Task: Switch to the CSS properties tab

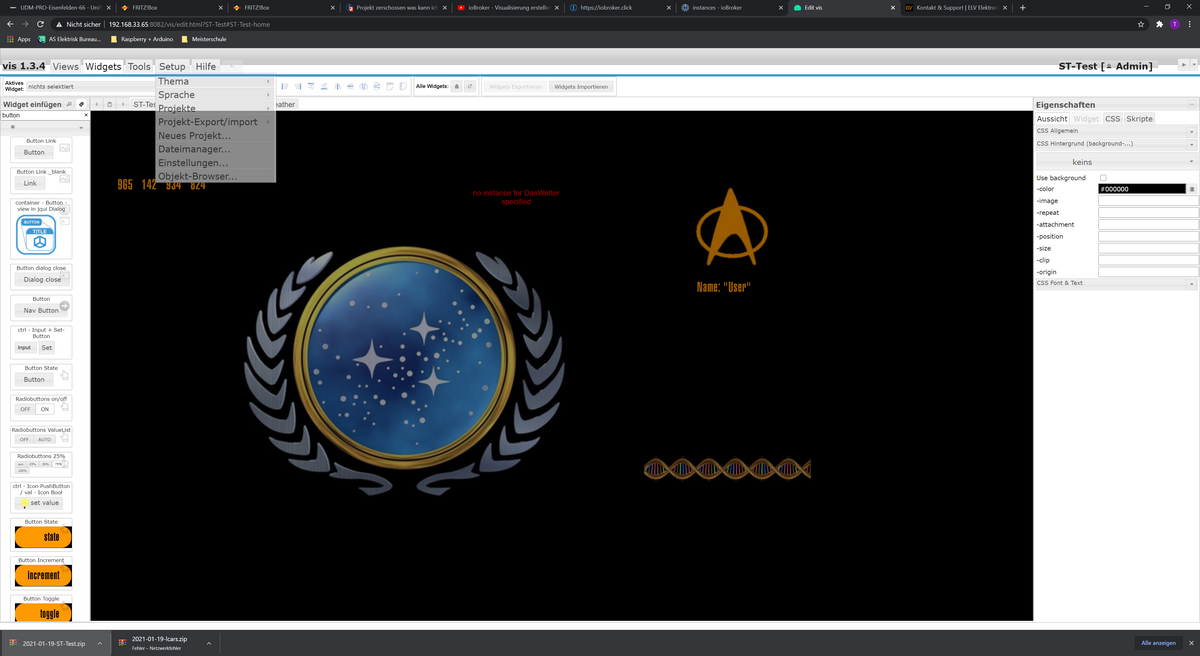Action: (1112, 118)
